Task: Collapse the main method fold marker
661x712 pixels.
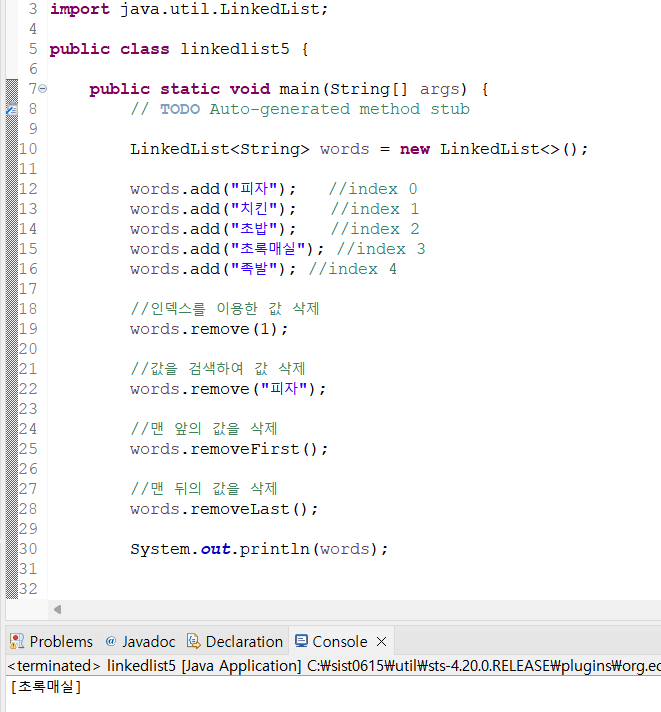Action: coord(42,89)
